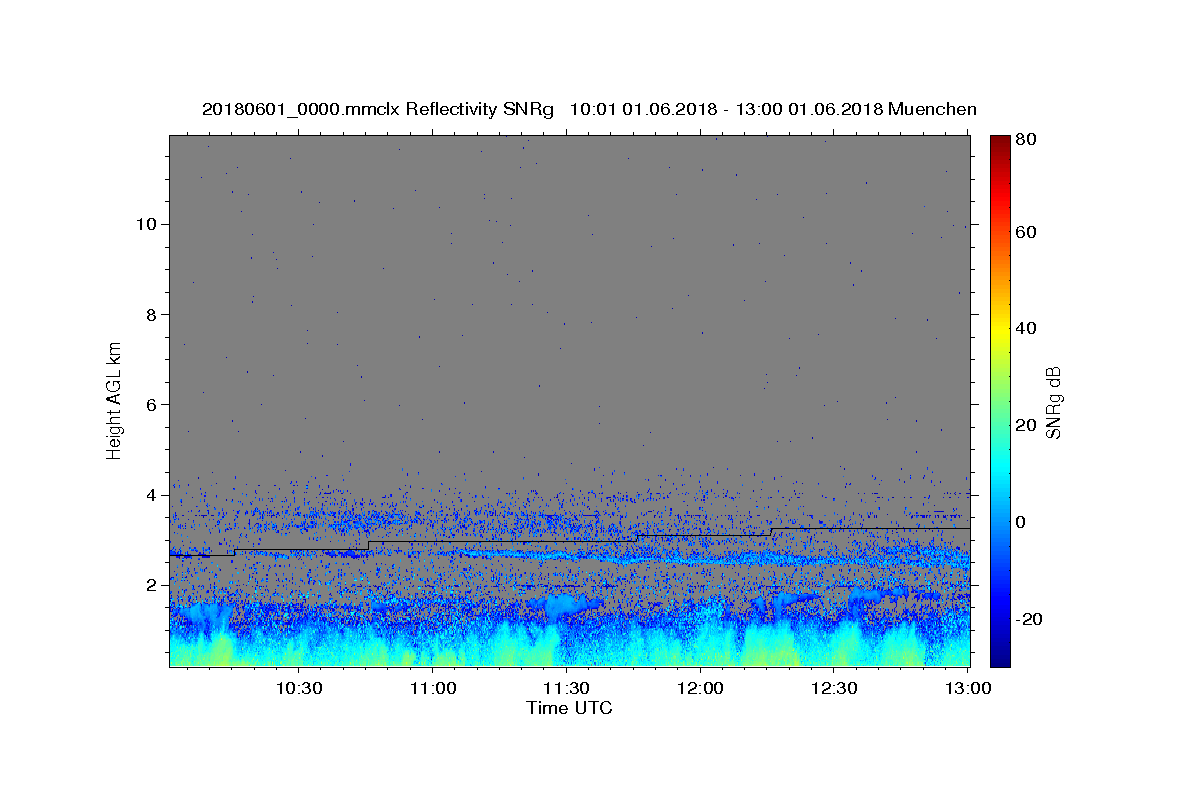Image resolution: width=1200 pixels, height=800 pixels.
Task: Click the 'SNRg dB' colorbar label
Action: (1053, 403)
